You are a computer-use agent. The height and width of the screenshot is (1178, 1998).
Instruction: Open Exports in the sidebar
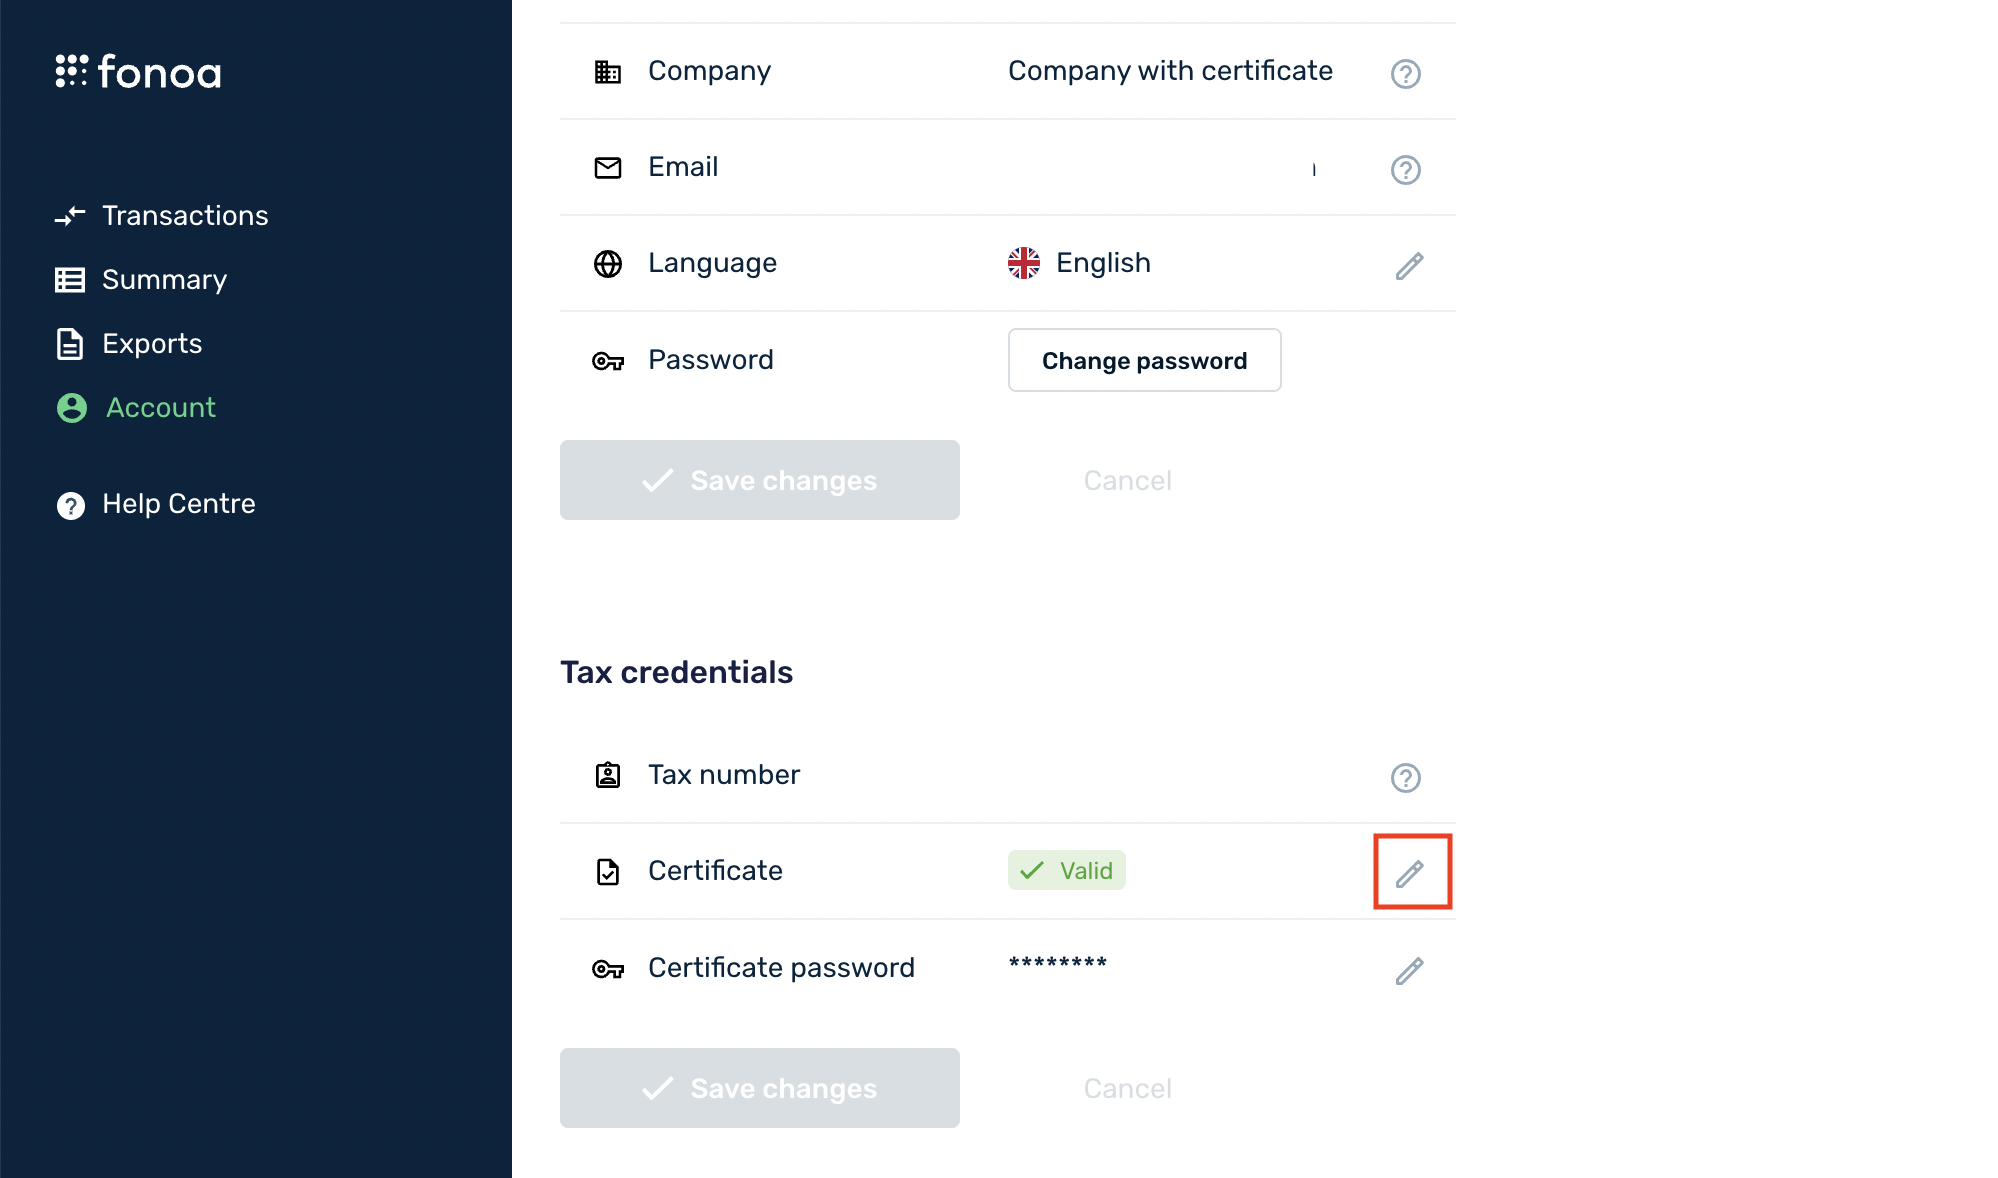152,344
